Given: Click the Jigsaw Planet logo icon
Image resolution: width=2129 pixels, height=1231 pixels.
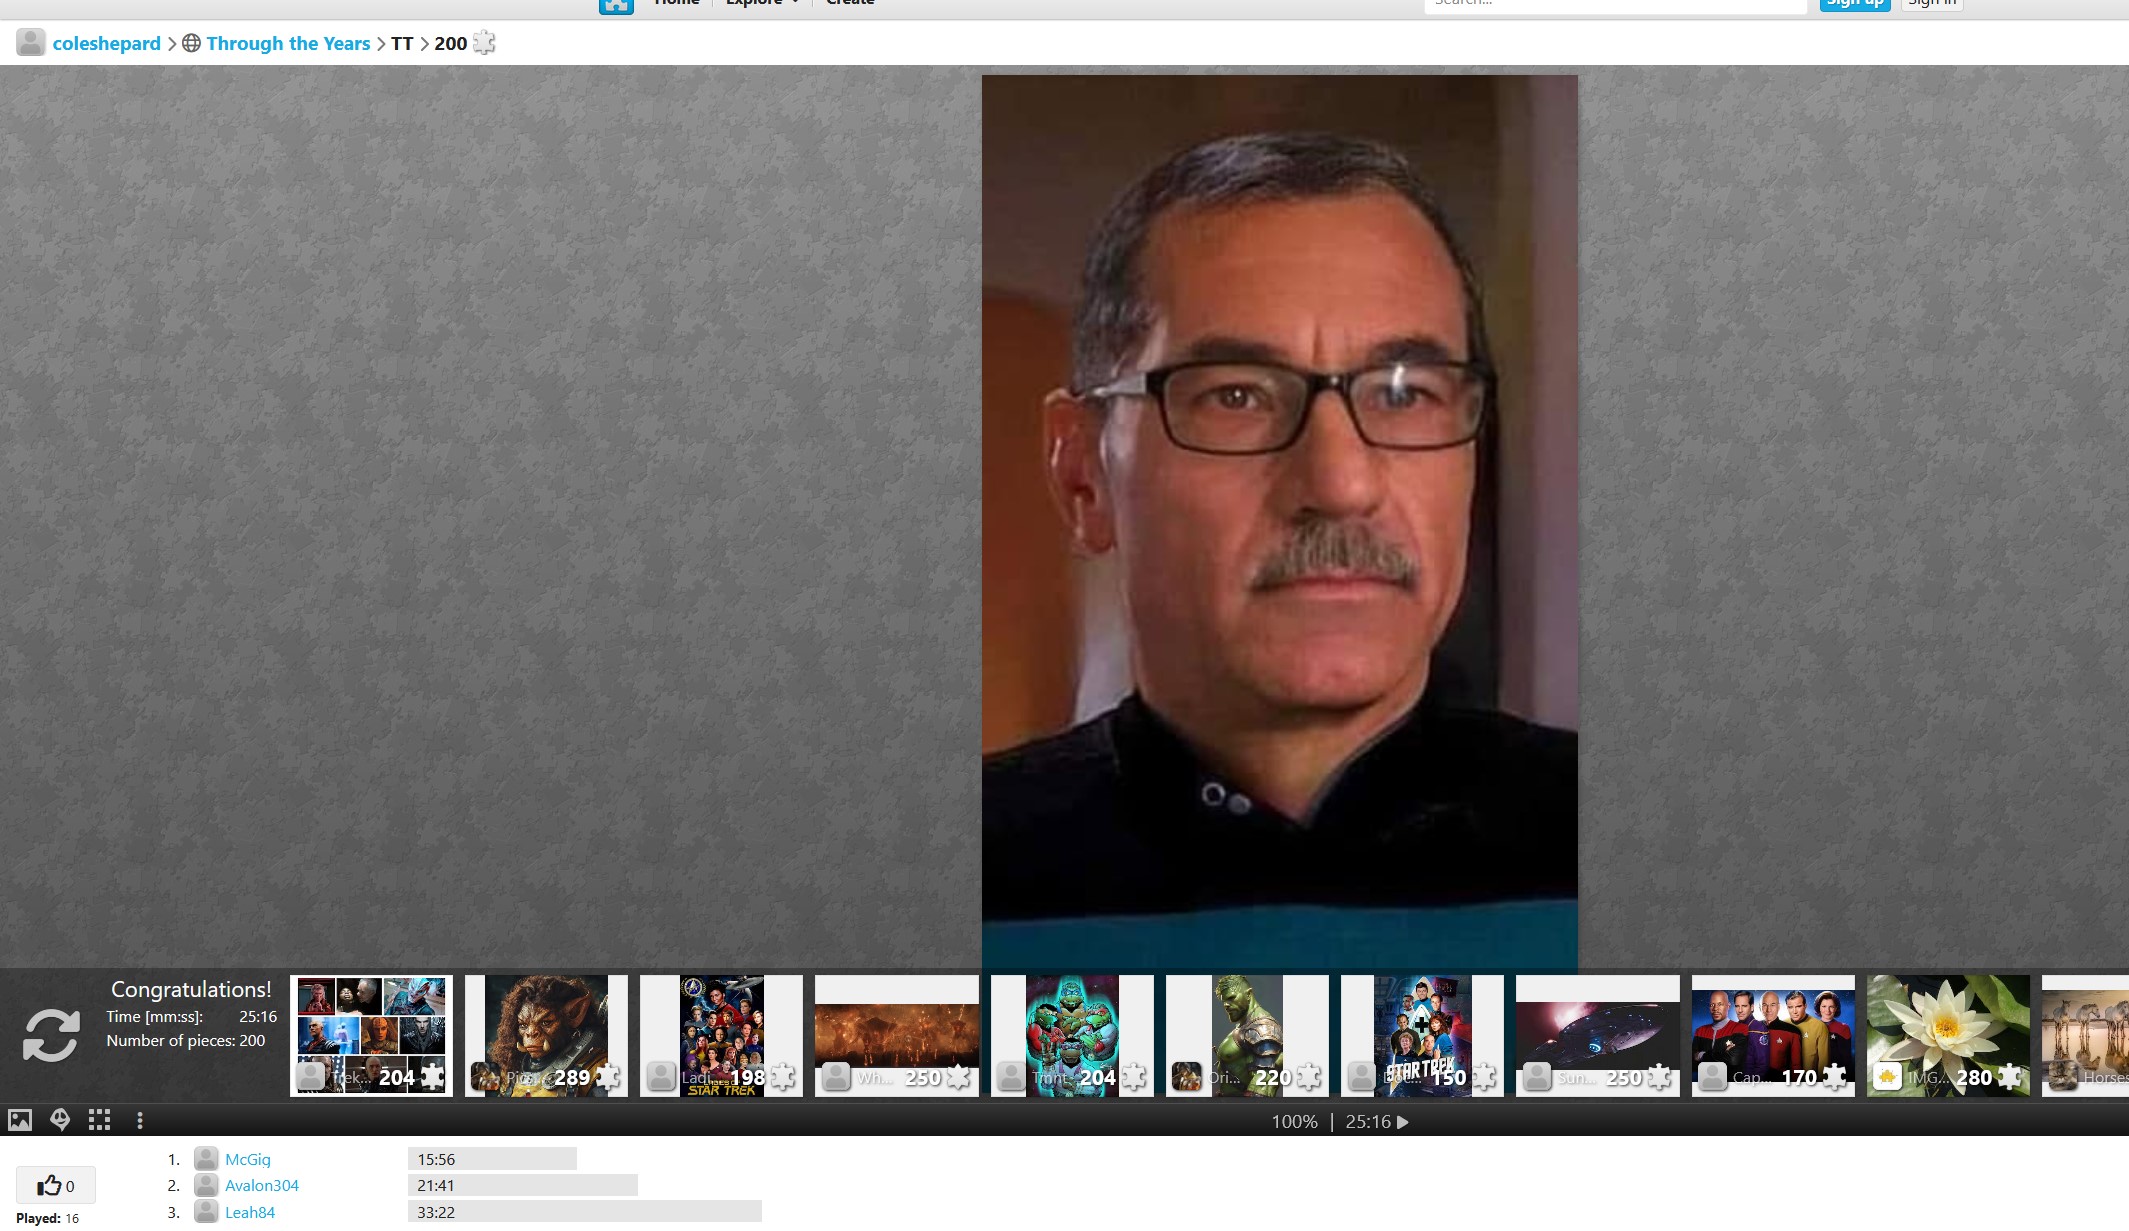Looking at the screenshot, I should (616, 5).
